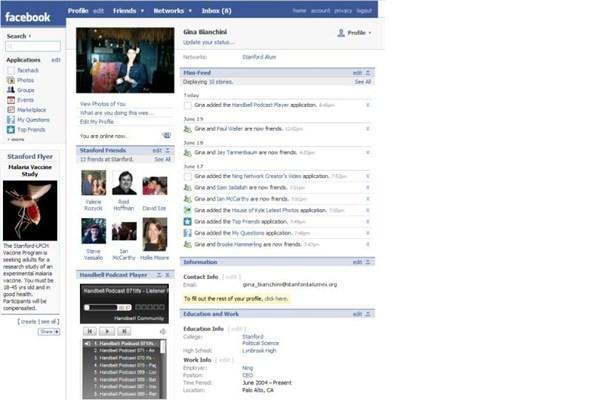Click the profile silhouette icon near Profile dropdown
600x400 pixels.
tap(341, 33)
